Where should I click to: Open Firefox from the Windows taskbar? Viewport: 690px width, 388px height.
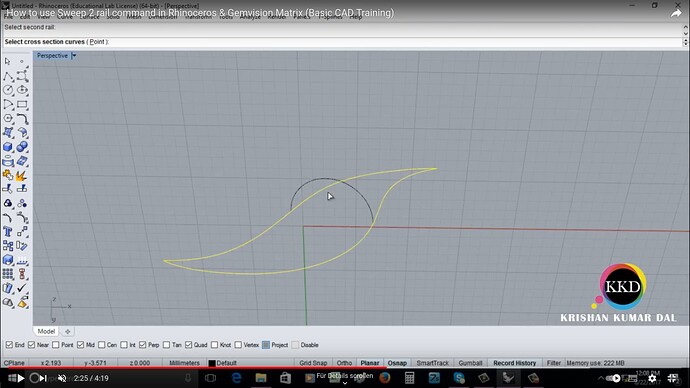coord(385,378)
